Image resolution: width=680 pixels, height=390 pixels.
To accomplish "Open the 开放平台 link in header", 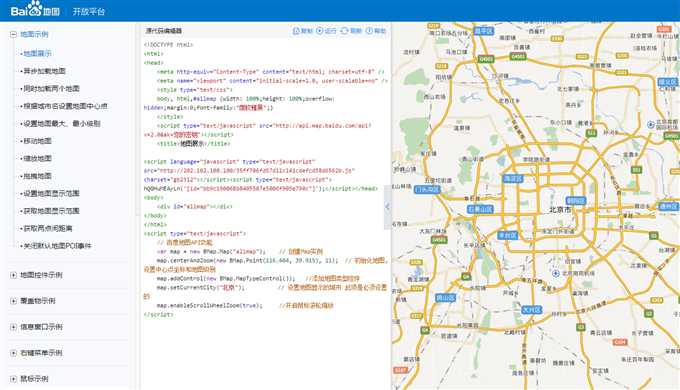I will 89,11.
